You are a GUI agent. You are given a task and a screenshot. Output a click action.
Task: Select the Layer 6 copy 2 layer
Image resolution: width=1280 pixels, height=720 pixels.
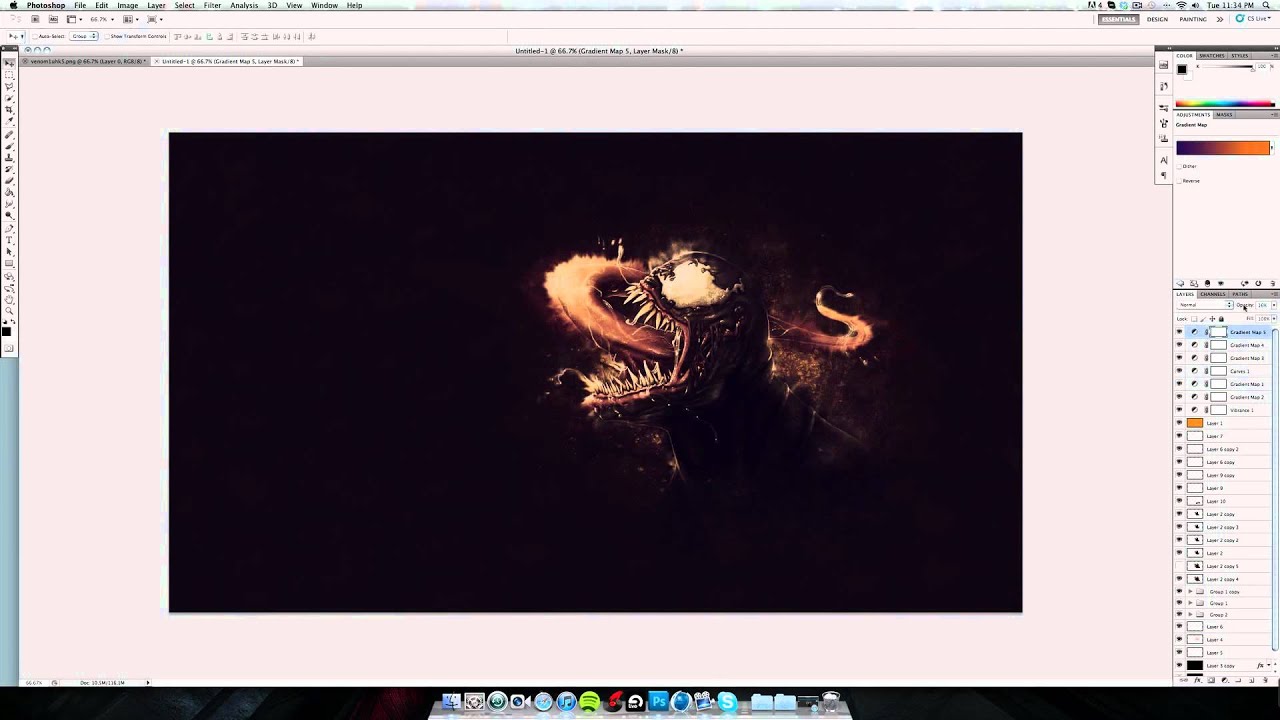(1224, 449)
